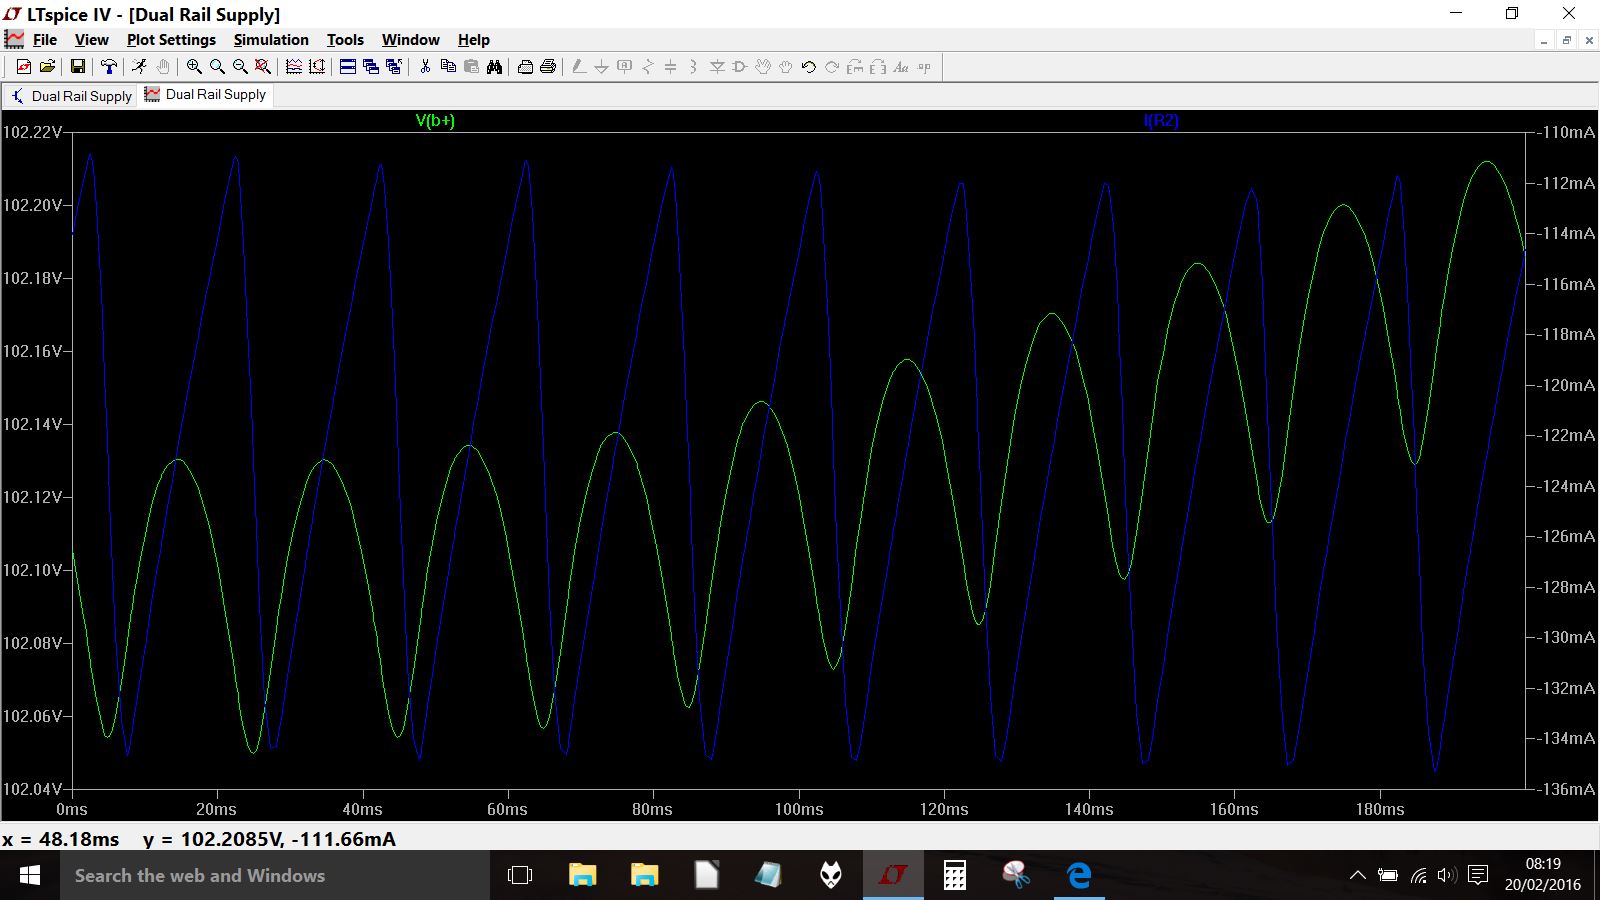Click the SPICE directive .op icon
Screen dimensions: 1600x900
924,67
